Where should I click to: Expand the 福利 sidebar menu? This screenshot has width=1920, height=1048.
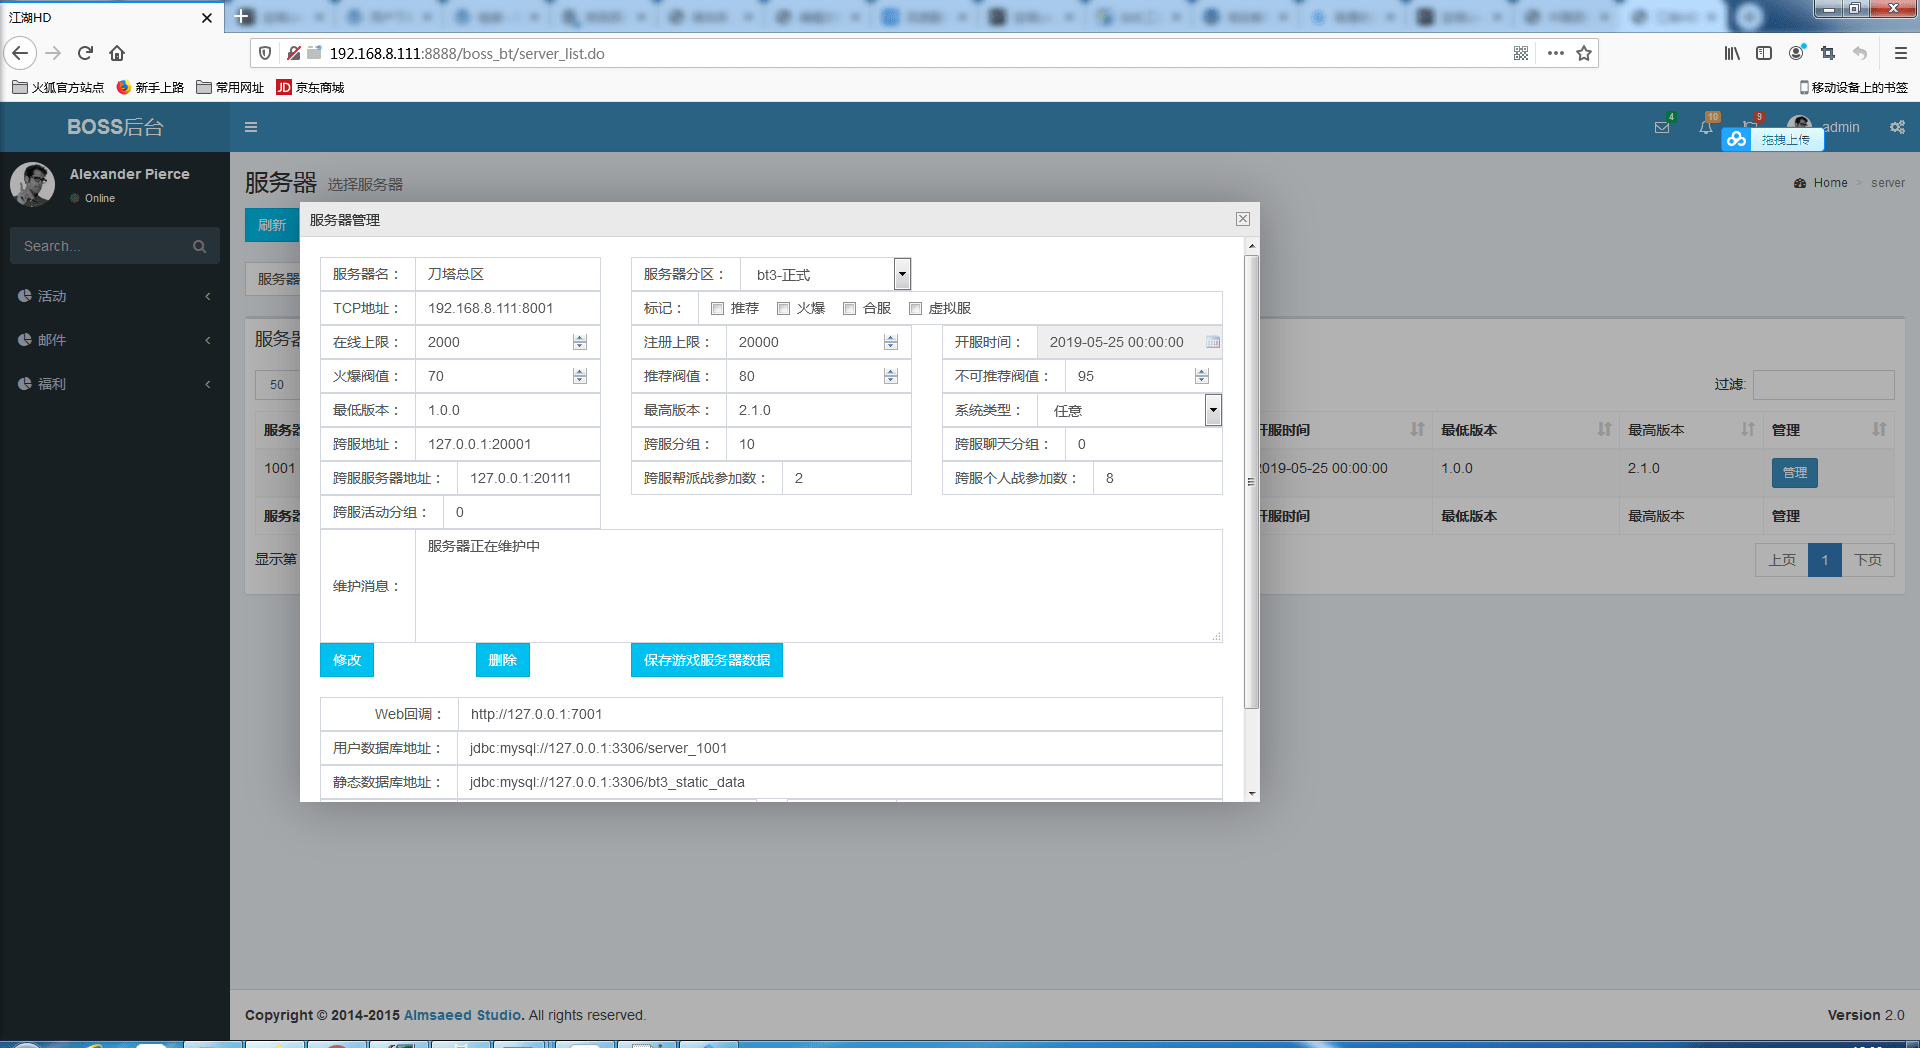(115, 384)
